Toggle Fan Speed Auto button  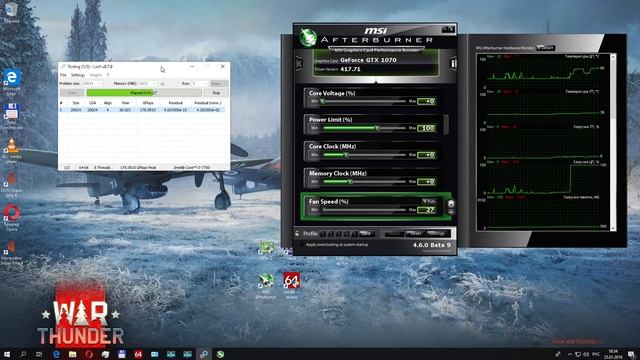[x=429, y=202]
